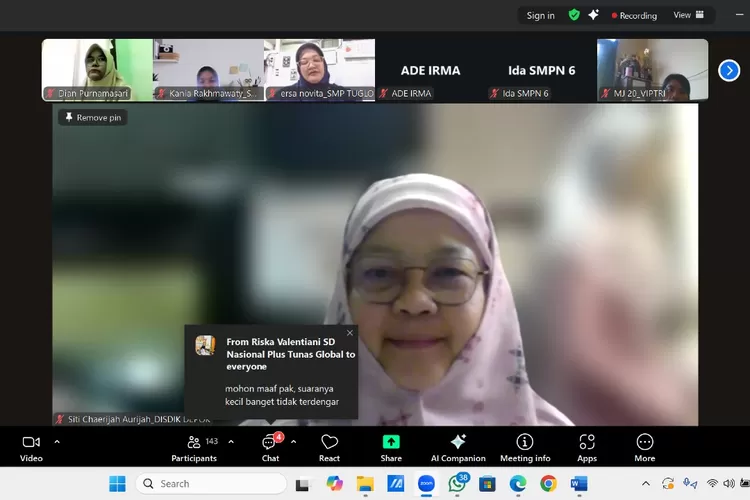
Task: Click Sign in at top bar
Action: point(540,15)
